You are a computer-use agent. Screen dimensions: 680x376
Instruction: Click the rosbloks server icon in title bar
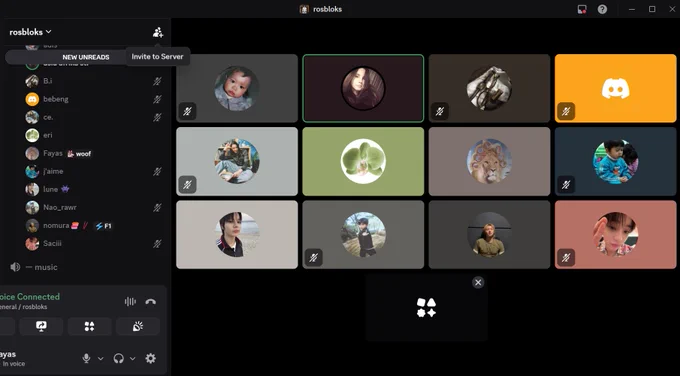coord(304,9)
